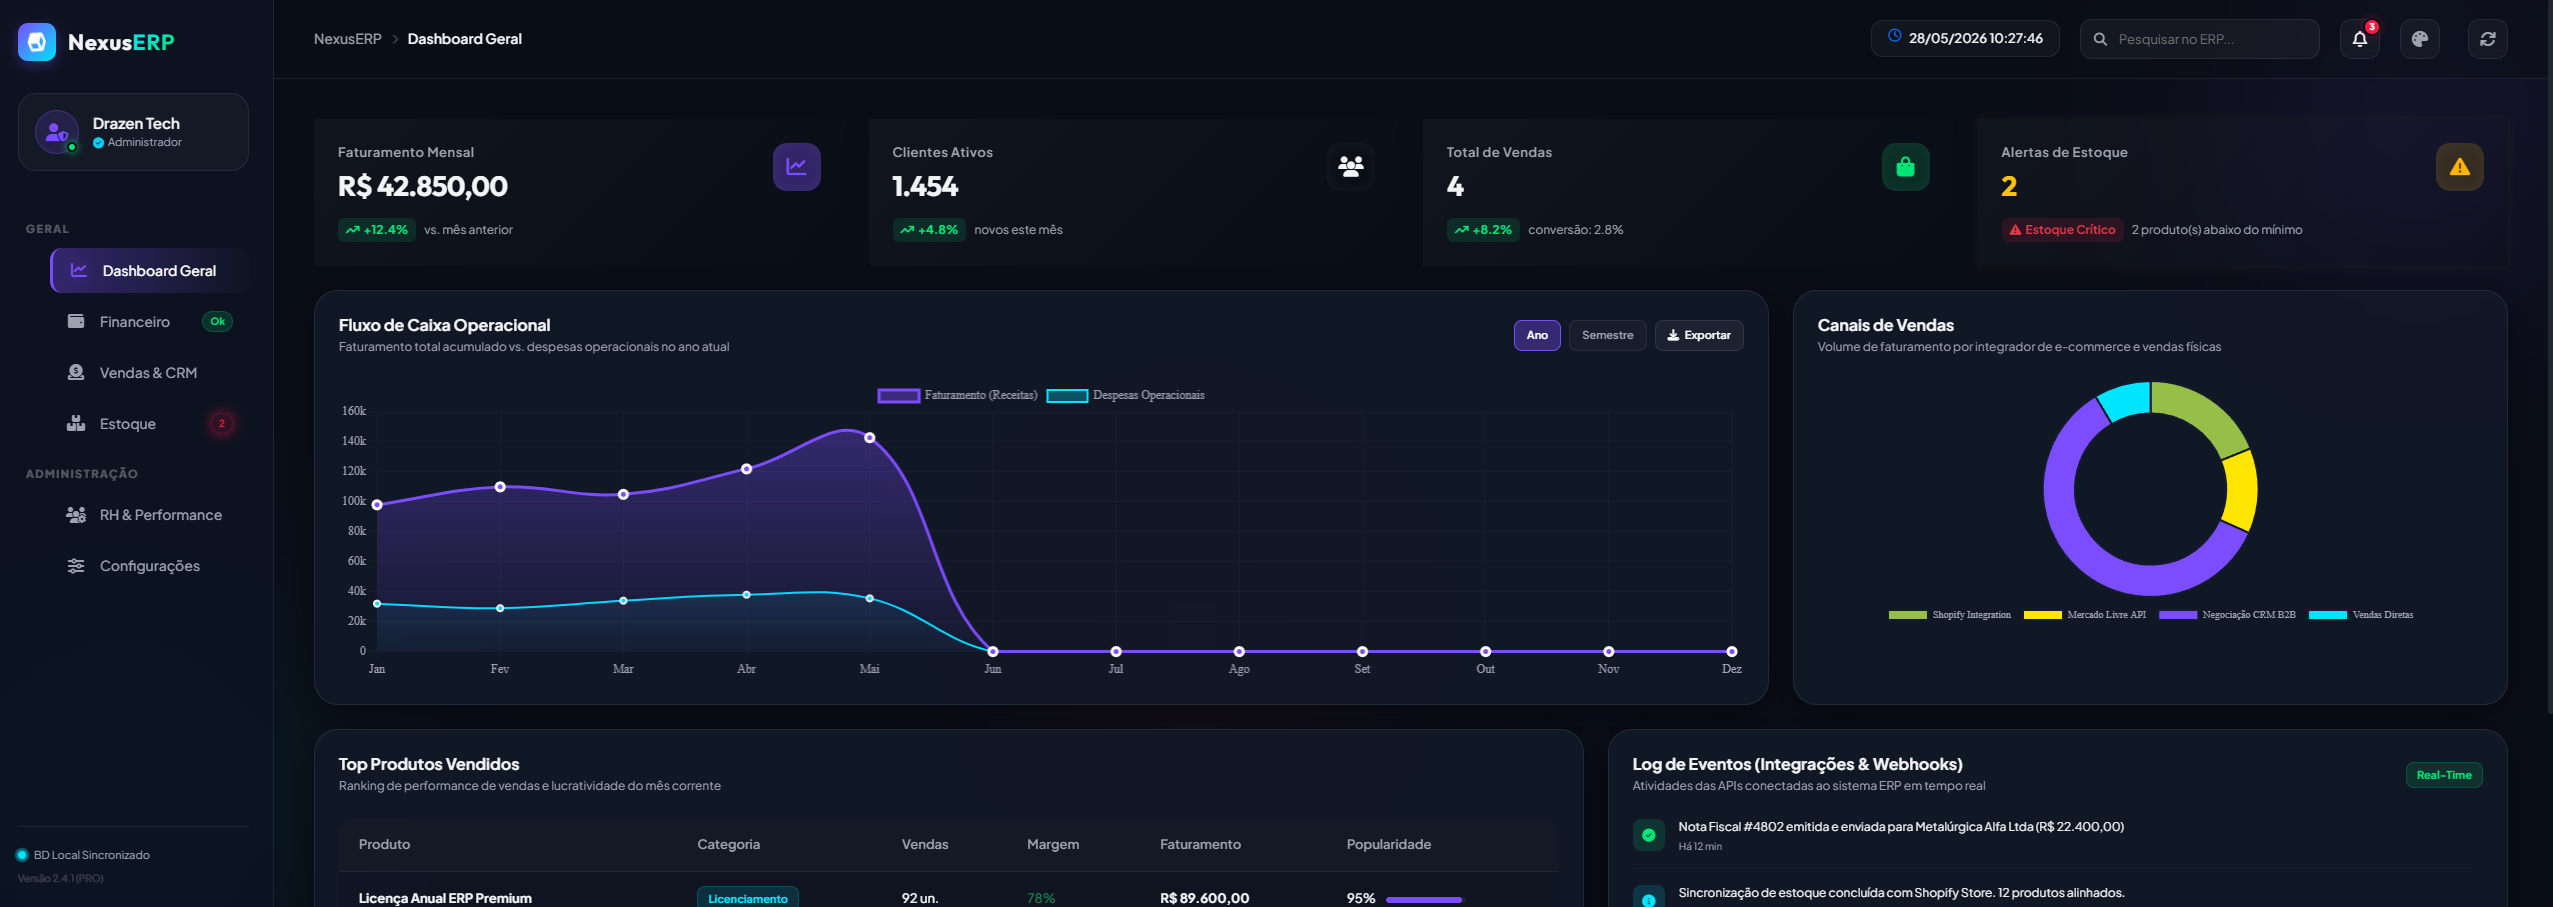Click the Negociação CRM B2B color swatch
Screen dimensions: 2553x907
[x=2177, y=615]
